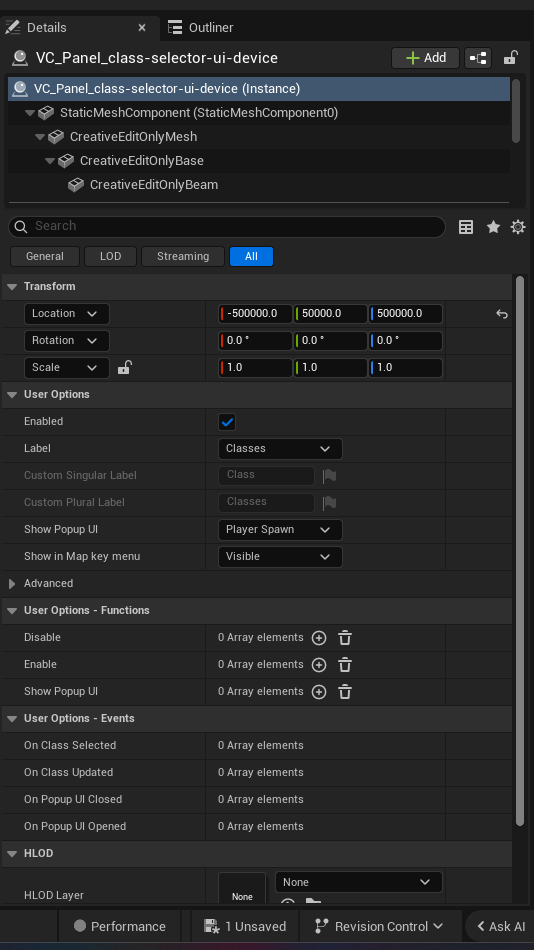
Task: Open the Scale type dropdown
Action: click(67, 368)
